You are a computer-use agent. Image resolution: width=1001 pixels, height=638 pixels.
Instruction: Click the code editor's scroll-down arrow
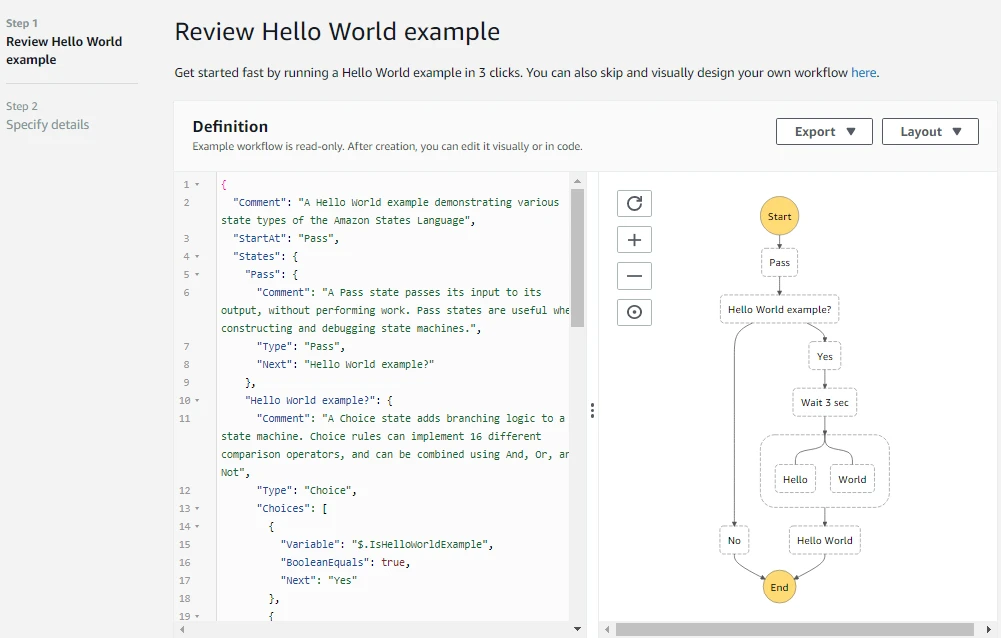coord(577,627)
